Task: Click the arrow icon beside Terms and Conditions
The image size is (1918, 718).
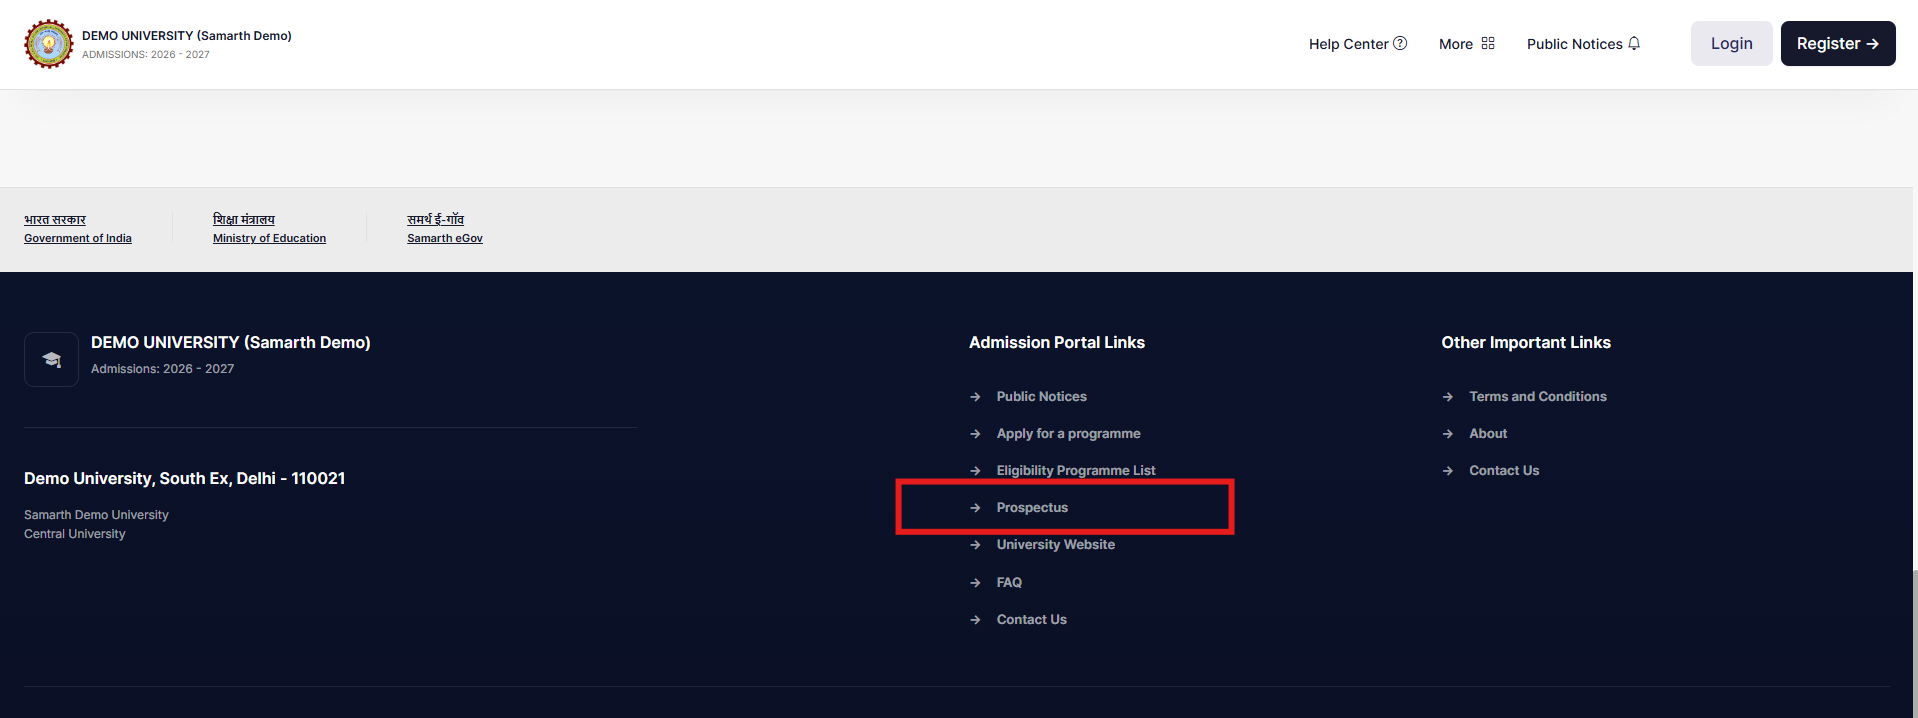Action: click(x=1447, y=397)
